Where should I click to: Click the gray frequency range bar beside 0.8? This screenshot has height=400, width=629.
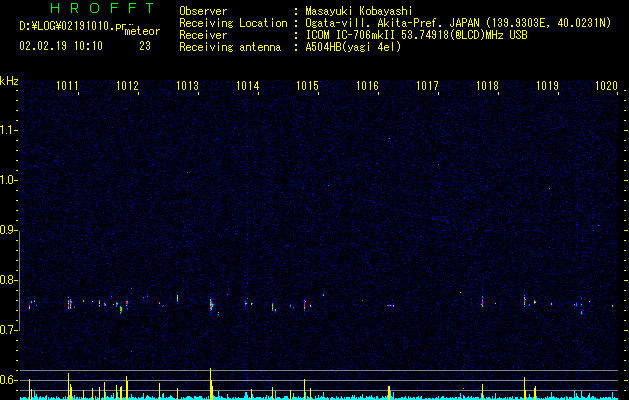pyautogui.click(x=19, y=280)
